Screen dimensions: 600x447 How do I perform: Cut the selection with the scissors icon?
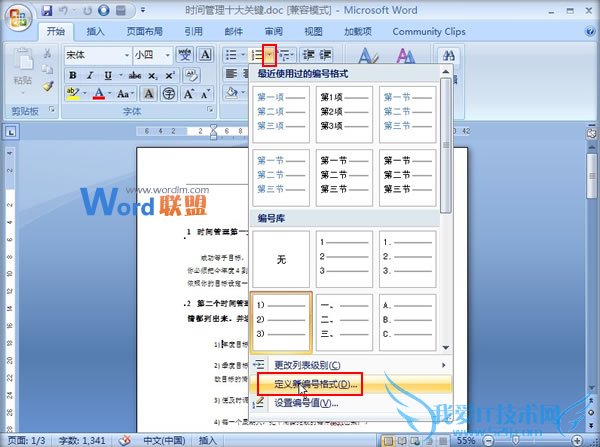[x=47, y=53]
